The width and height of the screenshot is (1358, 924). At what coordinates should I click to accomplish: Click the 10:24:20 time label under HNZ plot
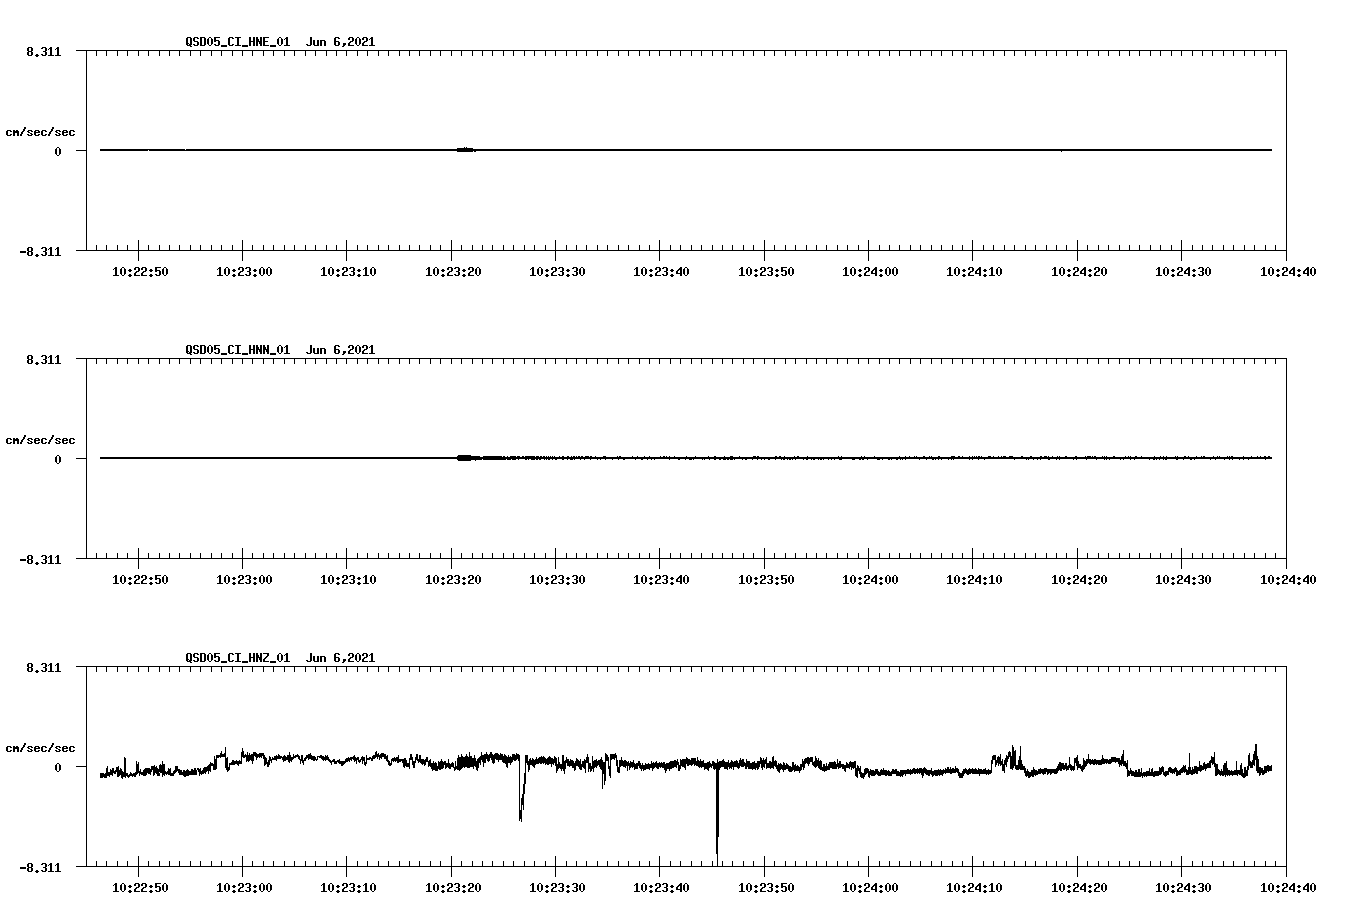(x=1078, y=887)
